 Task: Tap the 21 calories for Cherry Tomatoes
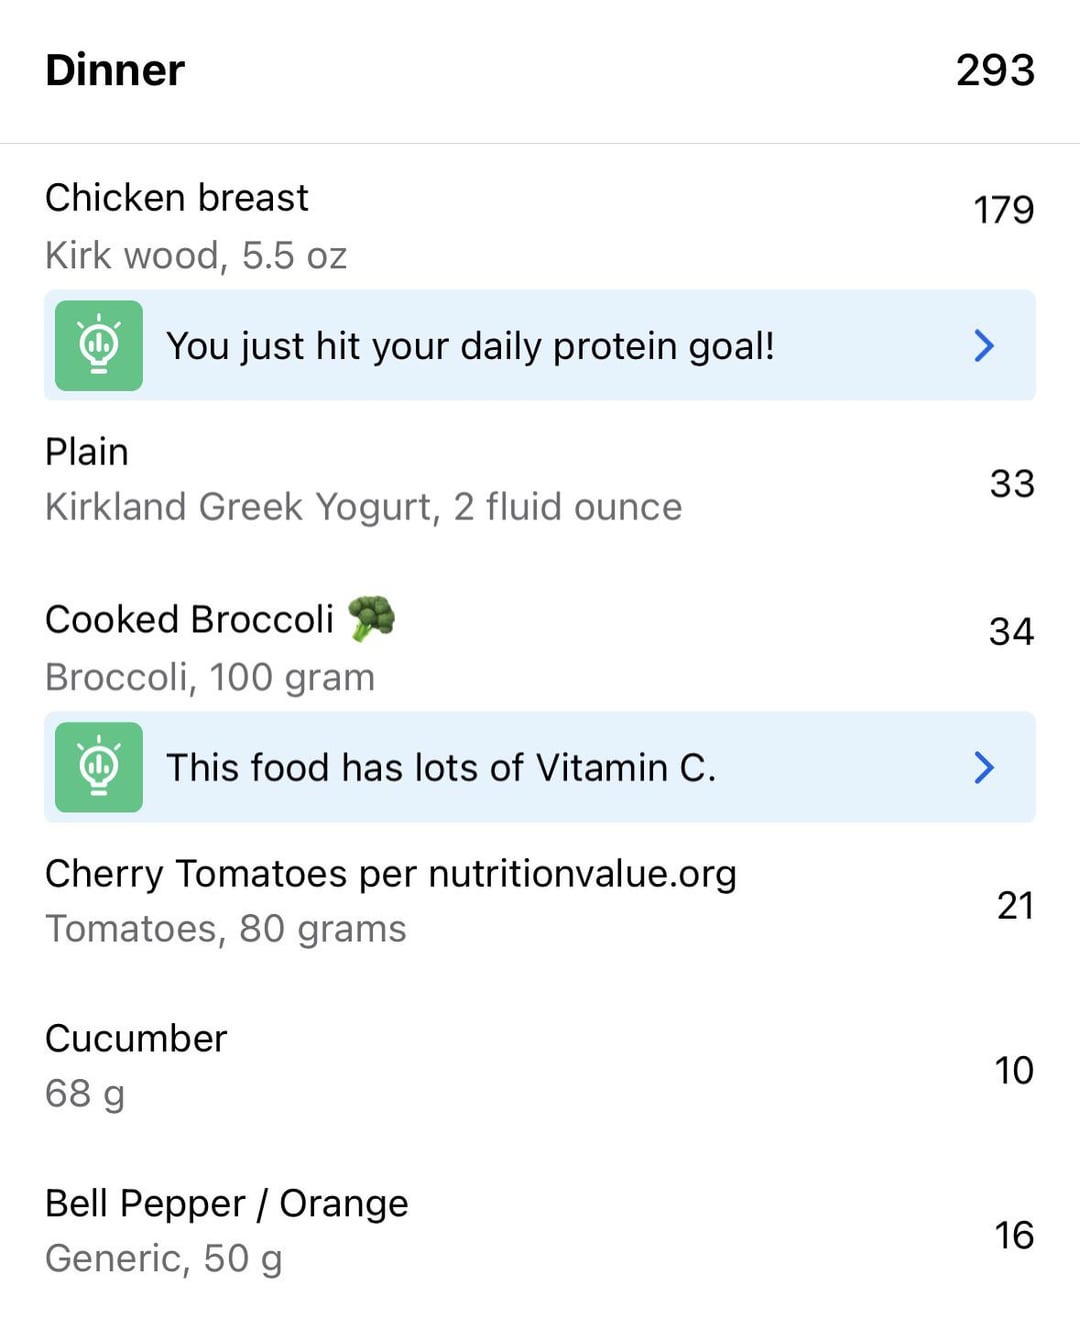(1015, 906)
